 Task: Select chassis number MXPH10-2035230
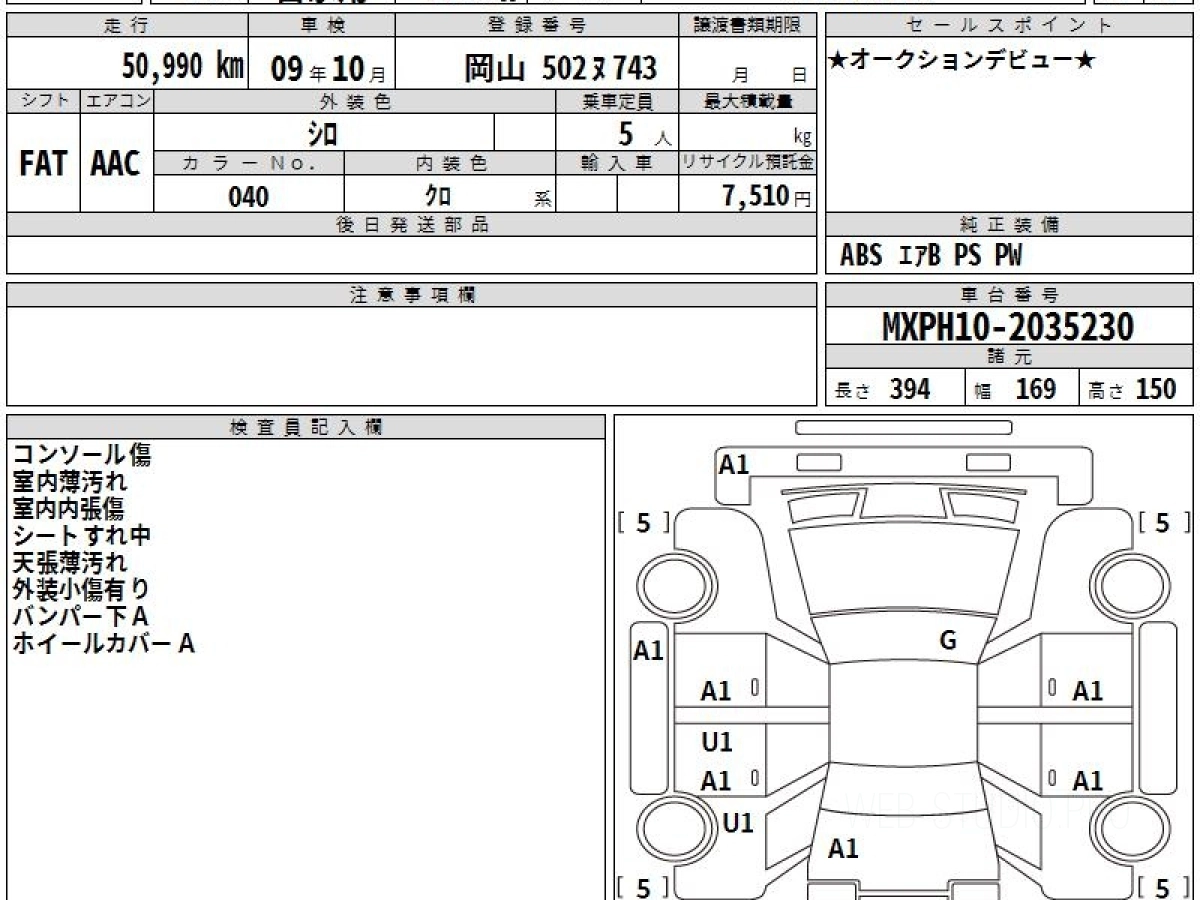coord(1008,327)
